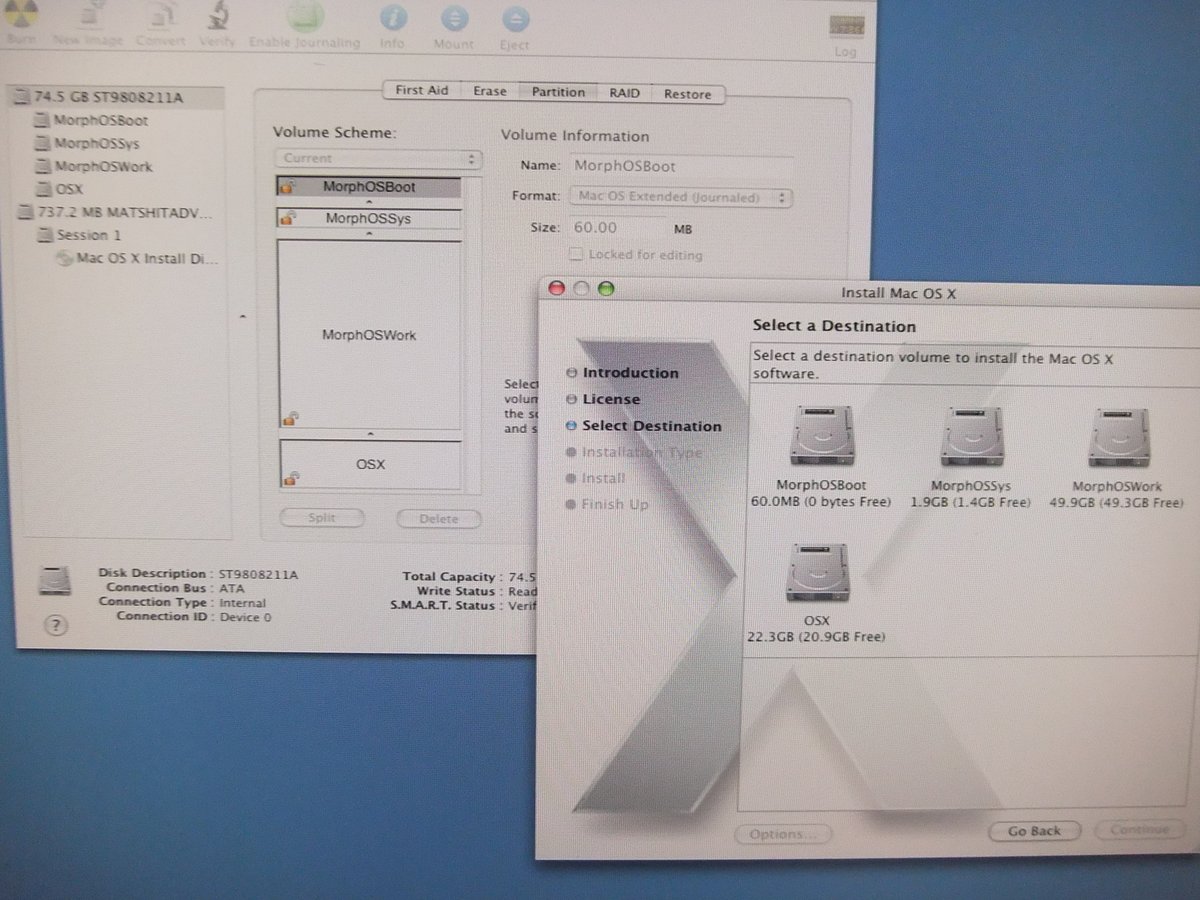Click the Disk Utility help question mark
This screenshot has height=900, width=1200.
56,625
